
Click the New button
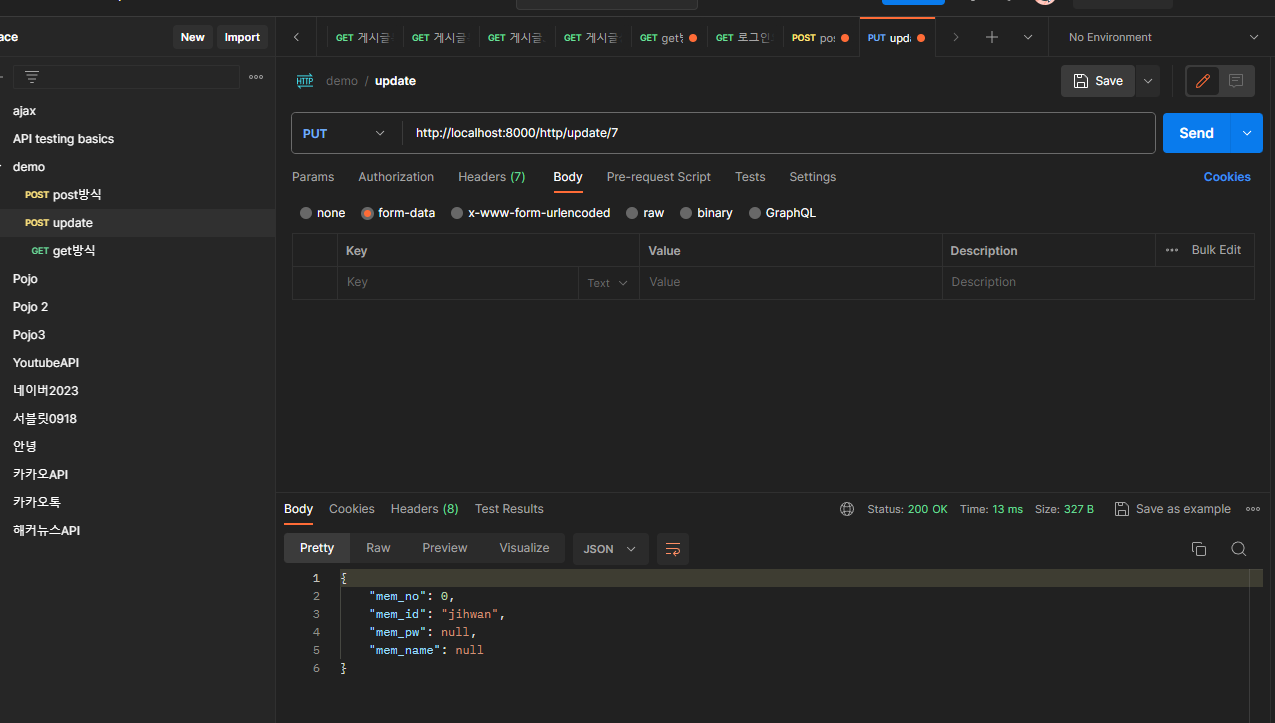point(193,37)
